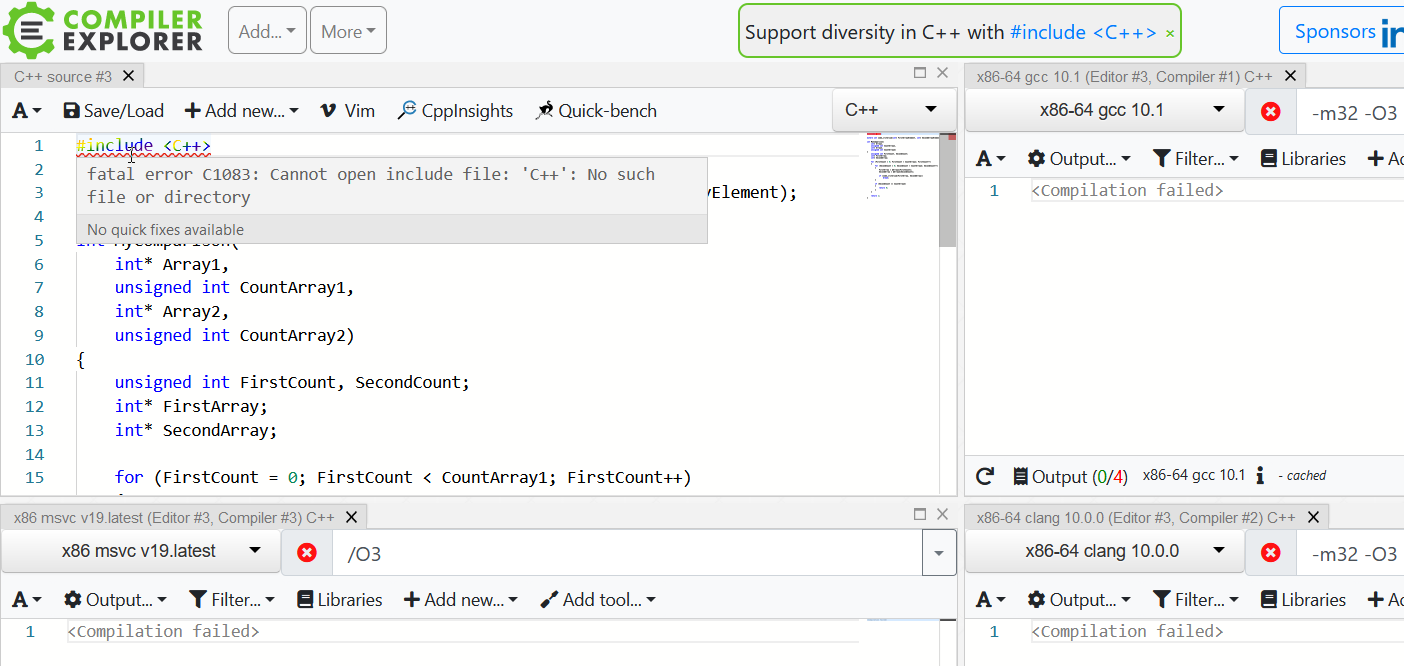The width and height of the screenshot is (1404, 666).
Task: Open Add new... menu in msvc pane
Action: [x=461, y=600]
